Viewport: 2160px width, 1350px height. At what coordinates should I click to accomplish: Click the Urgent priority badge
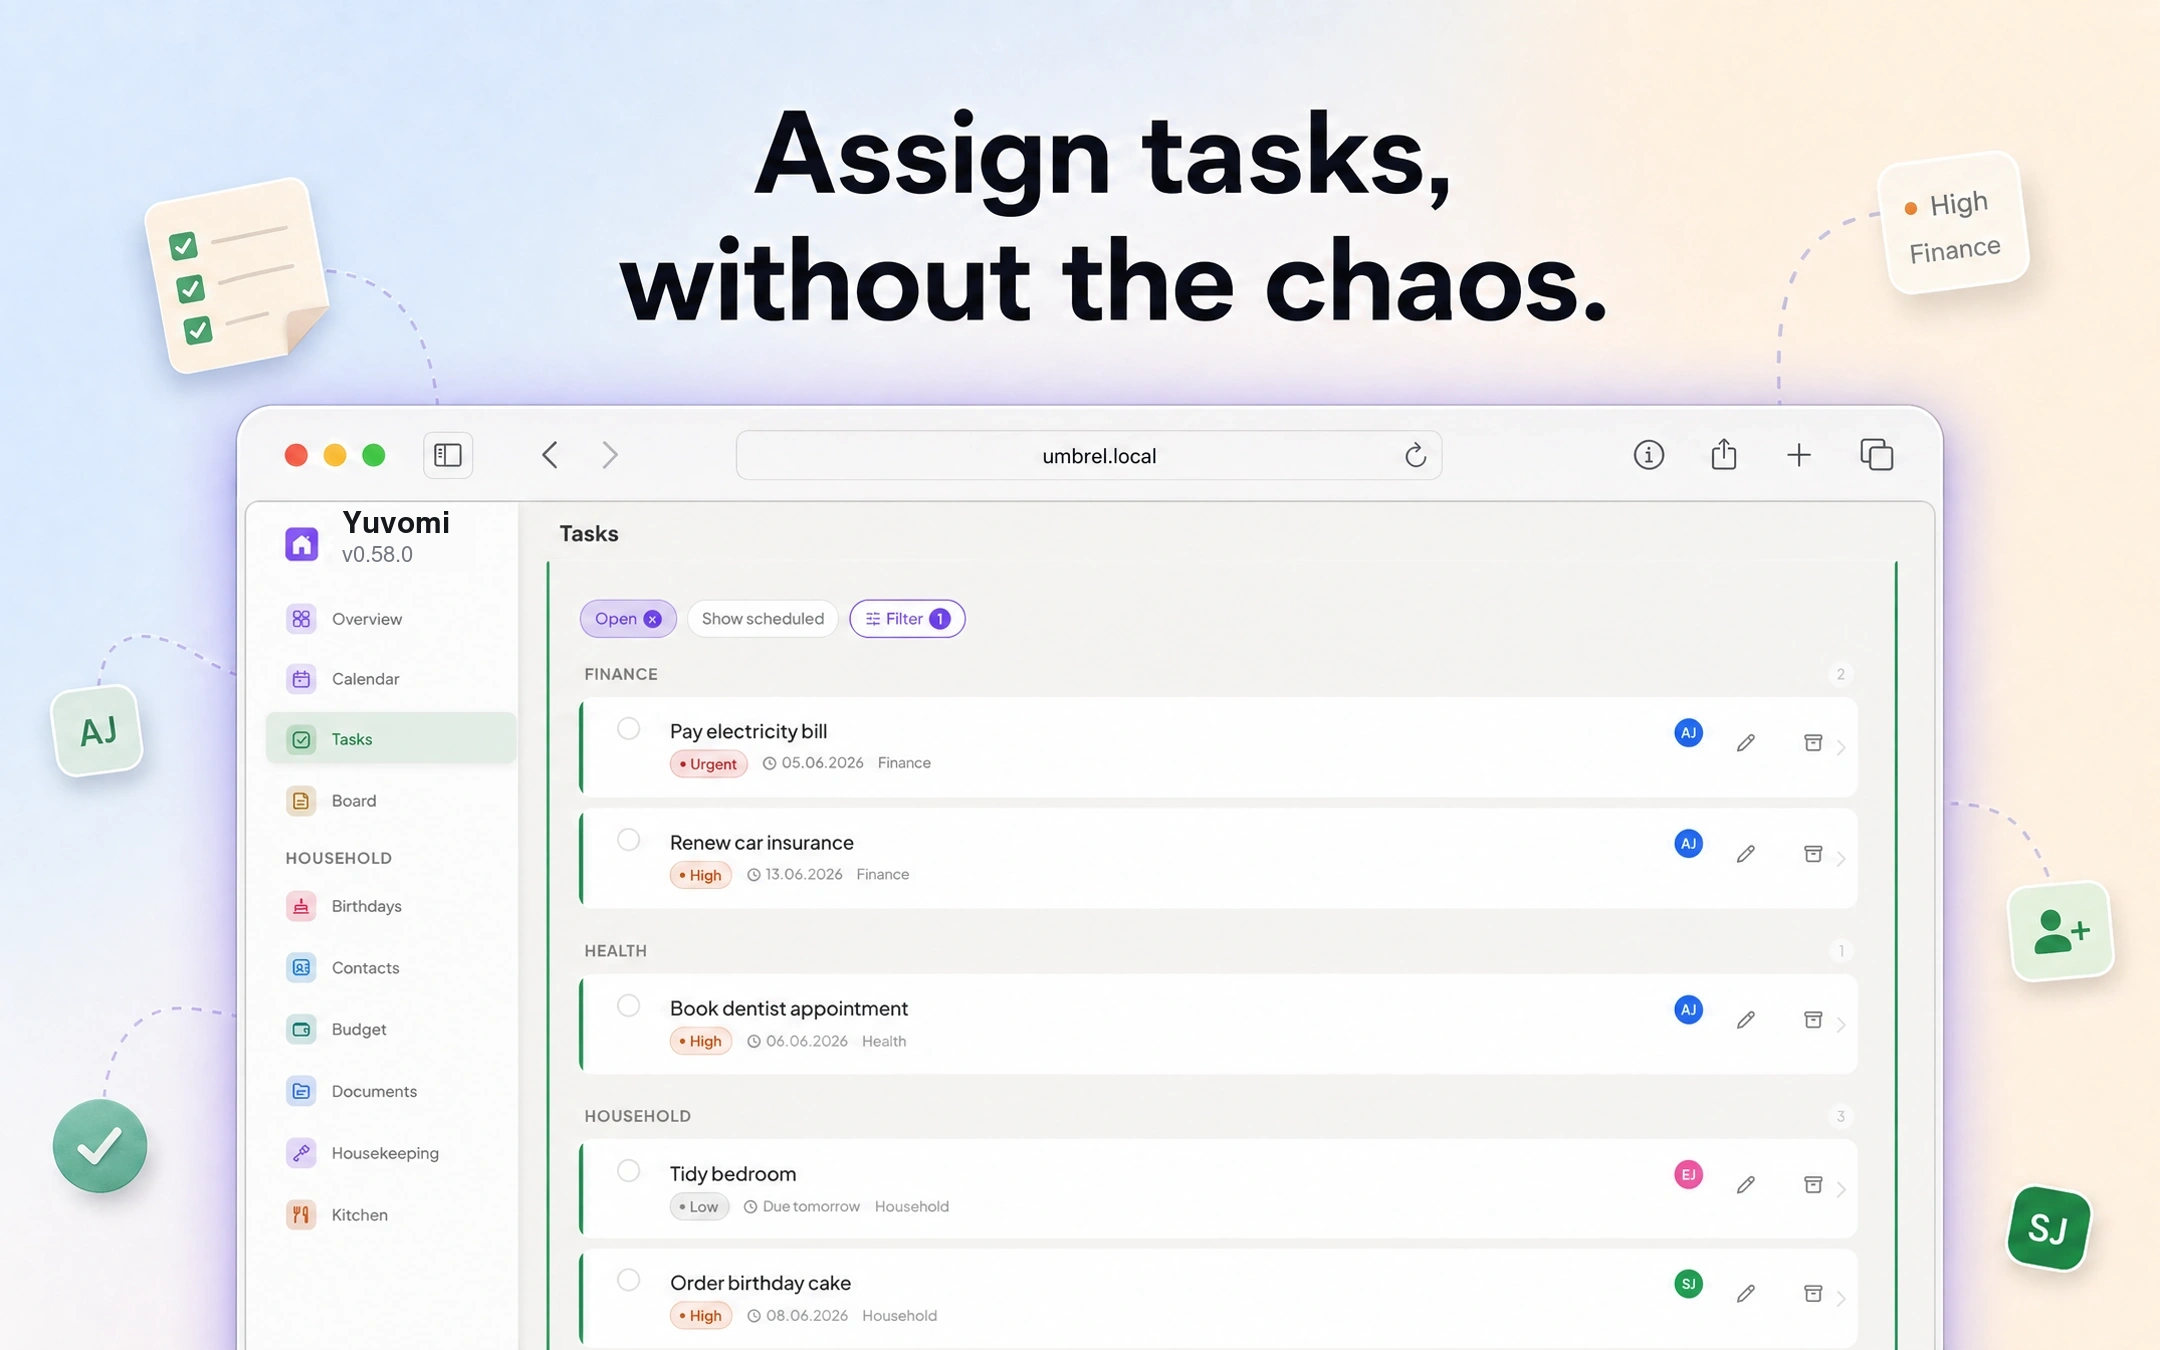pyautogui.click(x=708, y=764)
